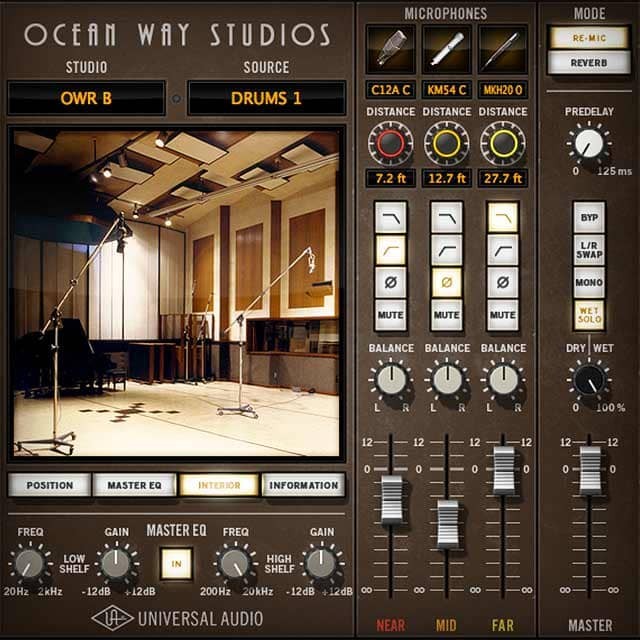Select Reverb mode
The image size is (640, 640).
pos(589,62)
